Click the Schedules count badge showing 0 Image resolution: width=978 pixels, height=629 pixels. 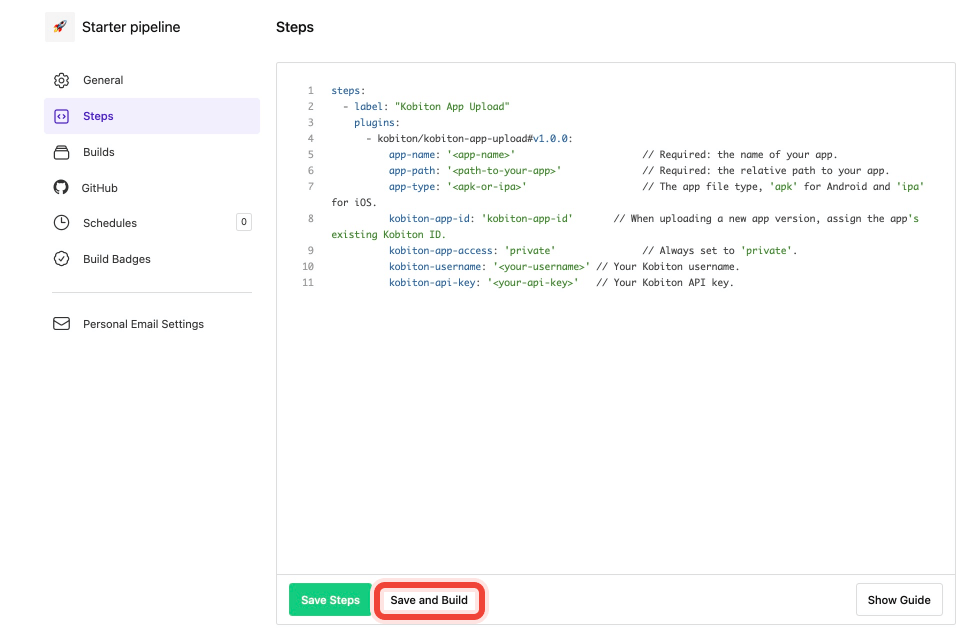[x=244, y=222]
